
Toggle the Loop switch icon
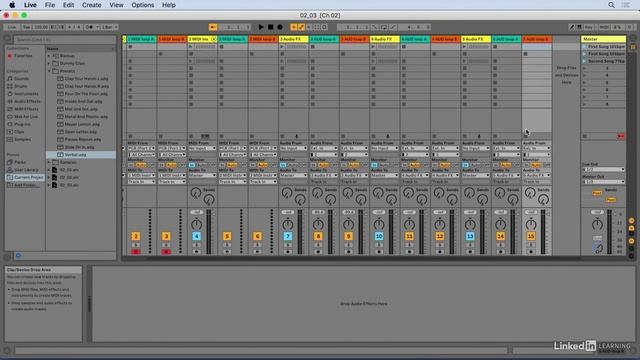384,27
